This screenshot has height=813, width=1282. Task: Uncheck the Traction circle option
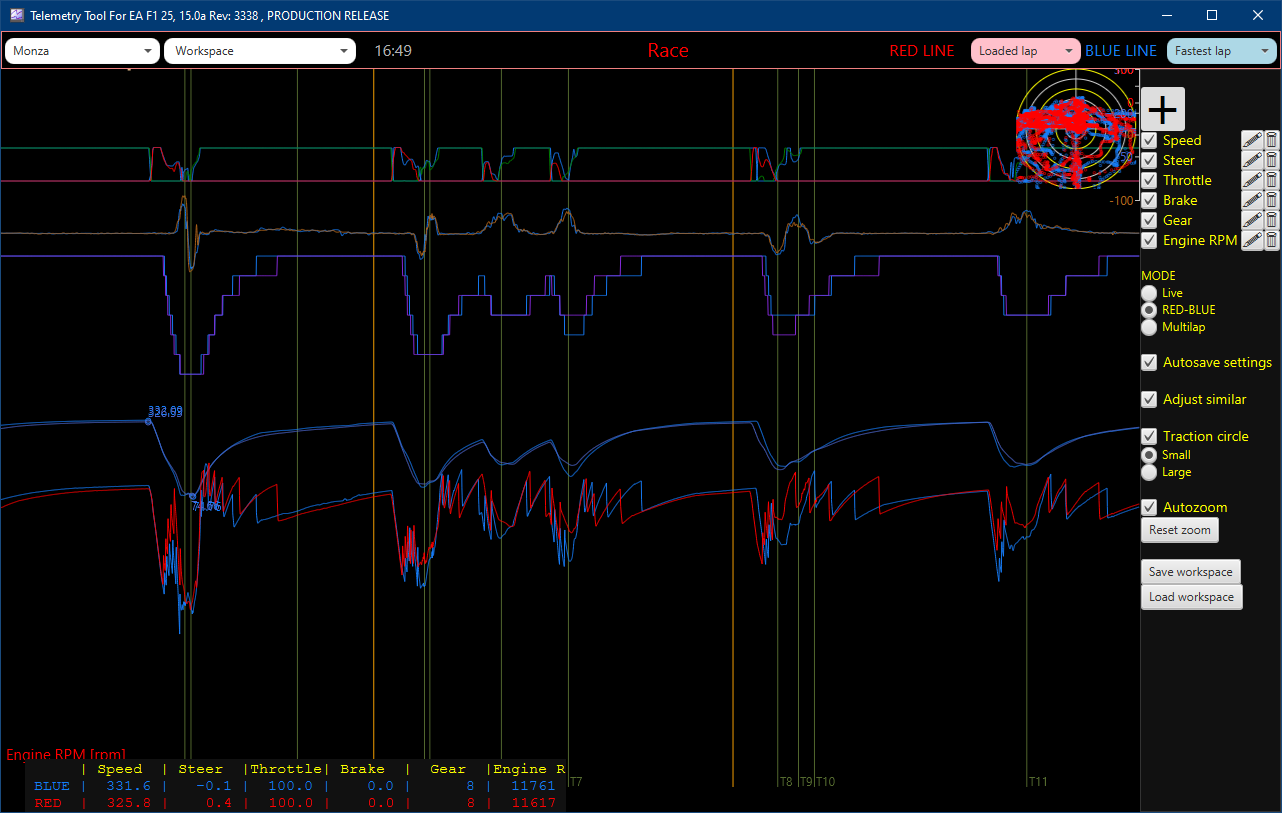pos(1148,436)
